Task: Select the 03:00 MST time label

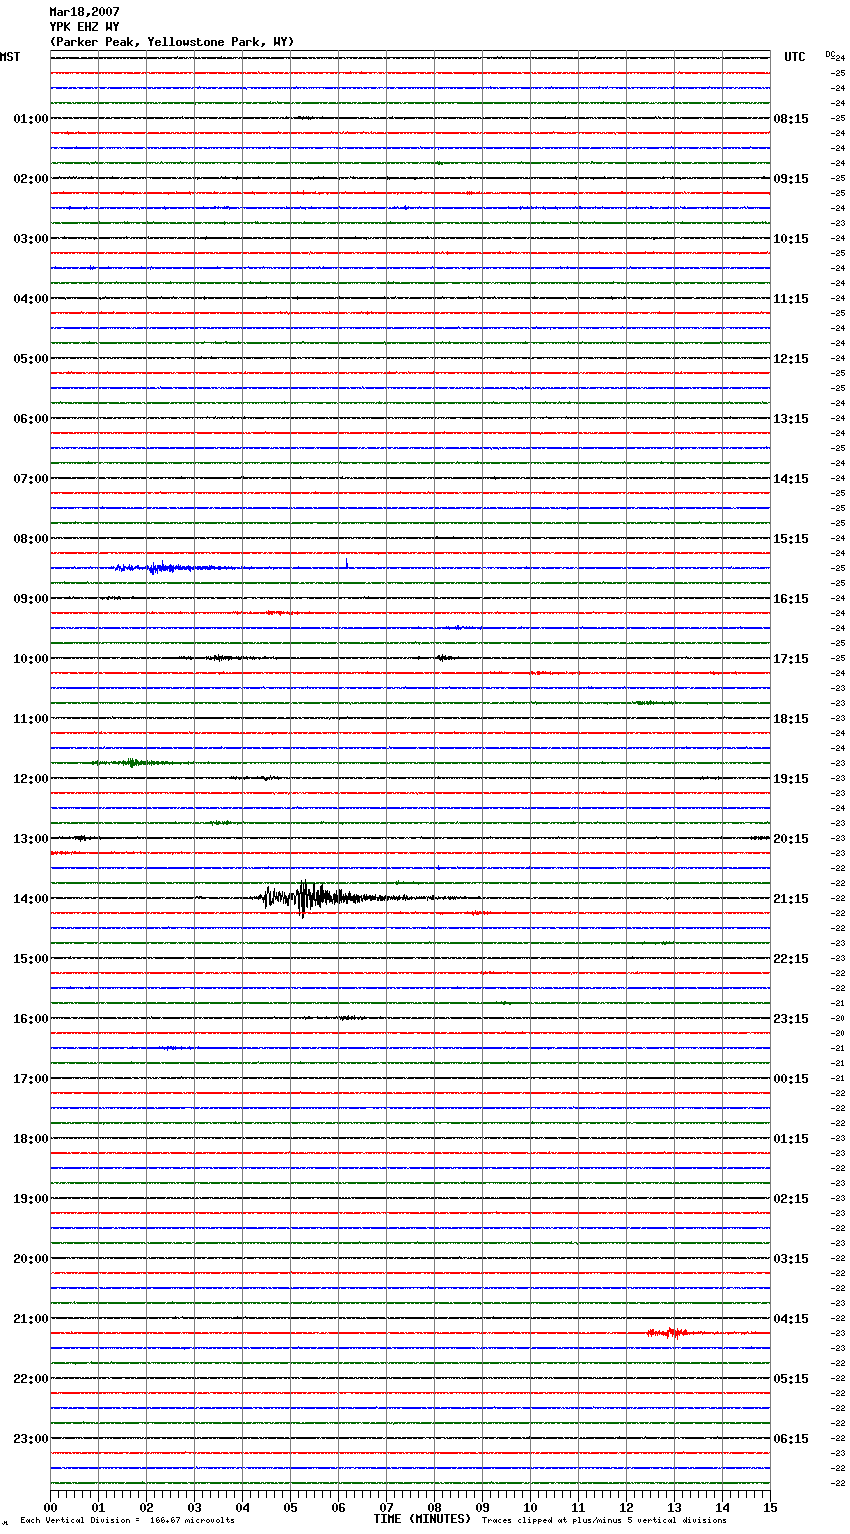Action: (x=31, y=239)
